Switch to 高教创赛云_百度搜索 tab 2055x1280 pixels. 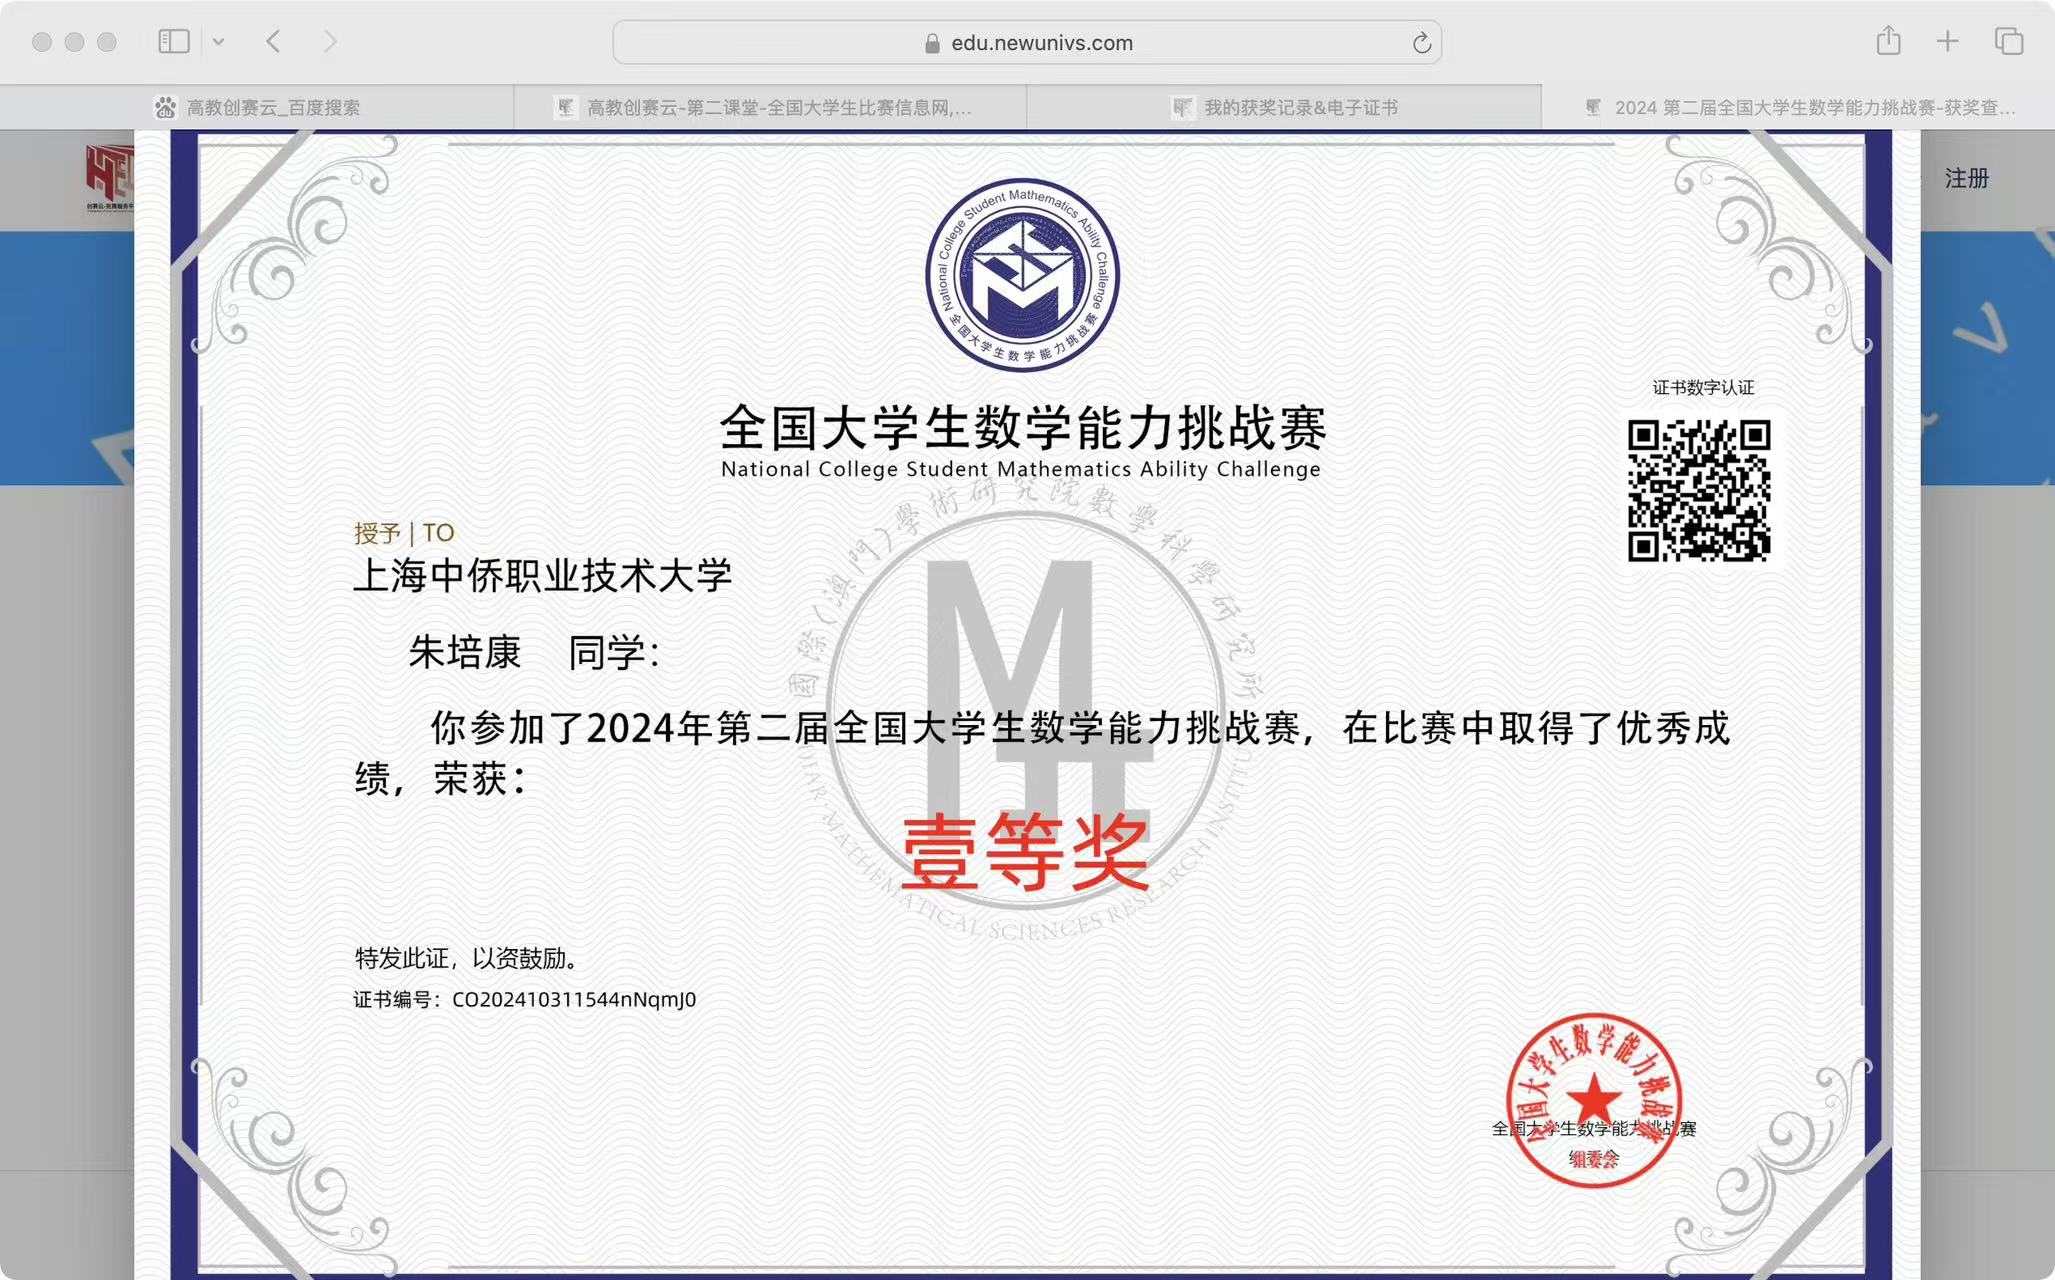point(257,107)
